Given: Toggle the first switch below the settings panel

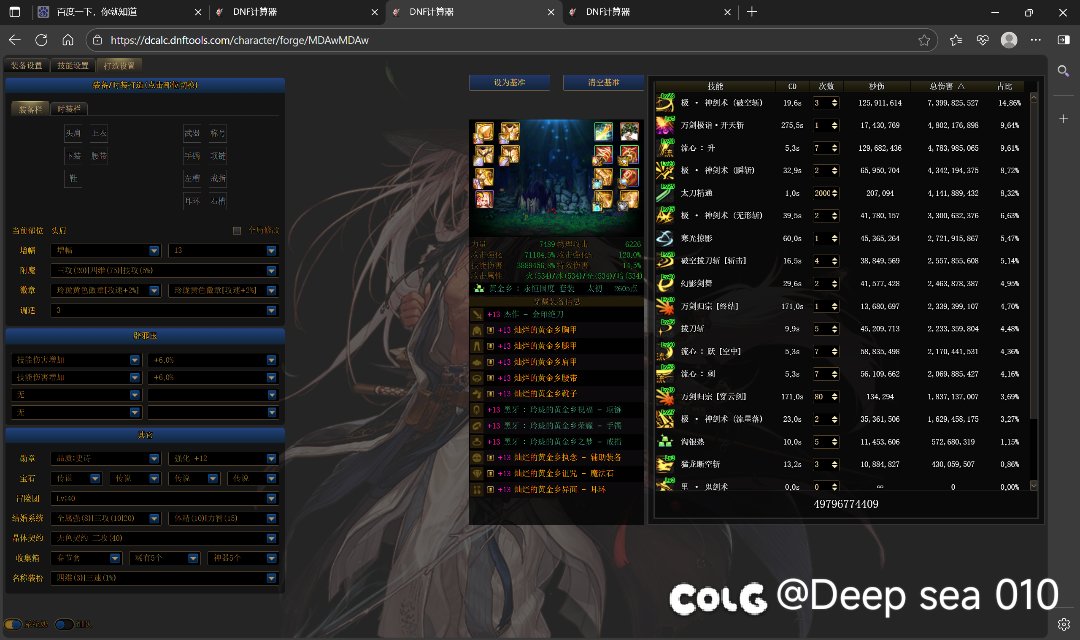Looking at the screenshot, I should click(14, 624).
